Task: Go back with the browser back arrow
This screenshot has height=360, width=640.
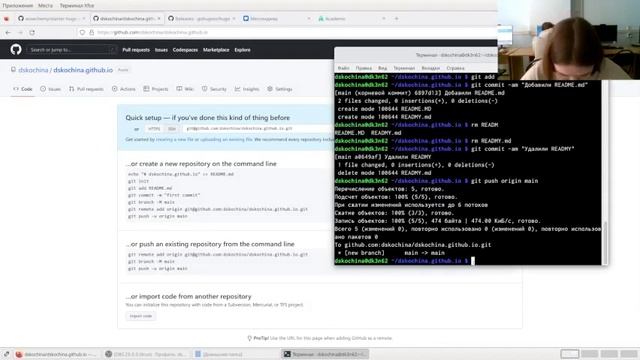Action: coord(8,32)
